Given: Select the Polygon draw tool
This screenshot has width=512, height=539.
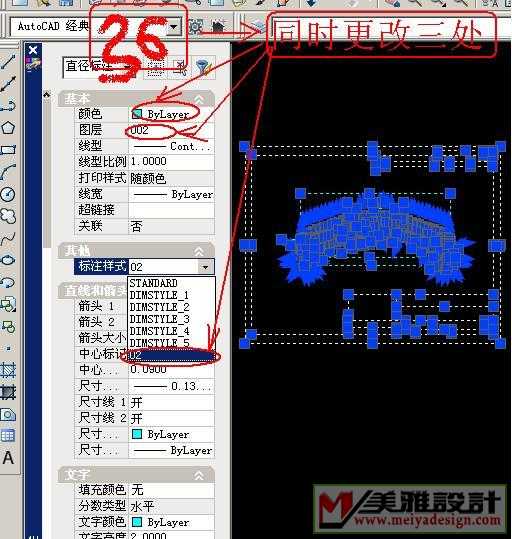Looking at the screenshot, I should click(x=8, y=128).
